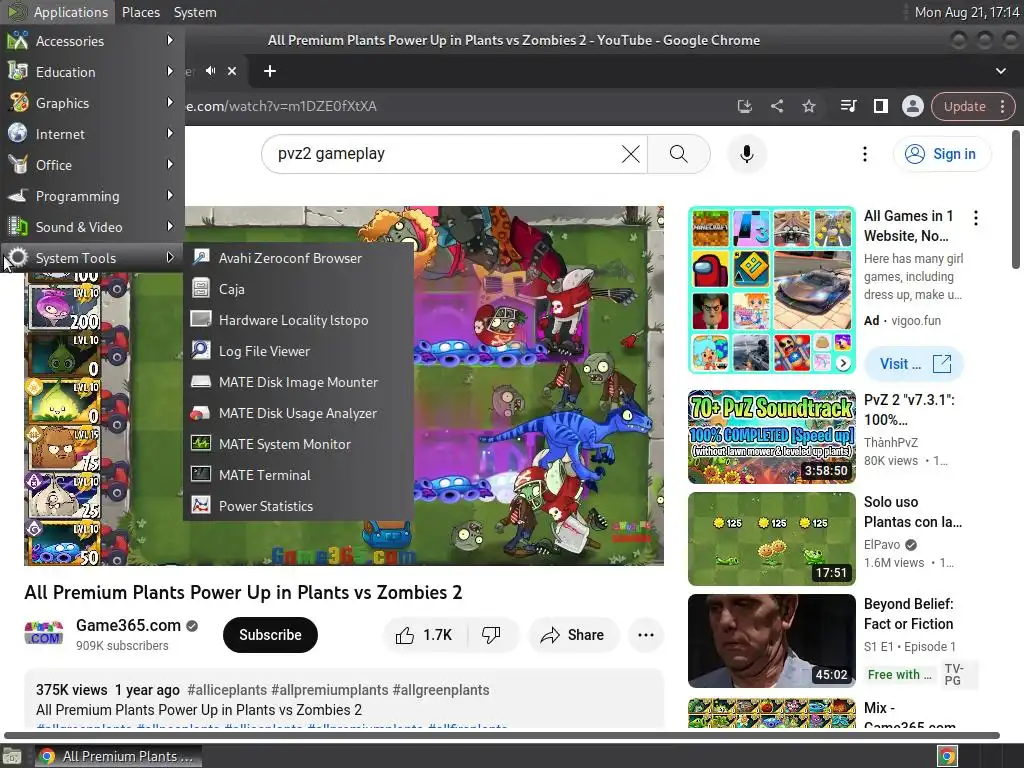Open Game365.com channel name link
Image resolution: width=1024 pixels, height=768 pixels.
(x=128, y=626)
